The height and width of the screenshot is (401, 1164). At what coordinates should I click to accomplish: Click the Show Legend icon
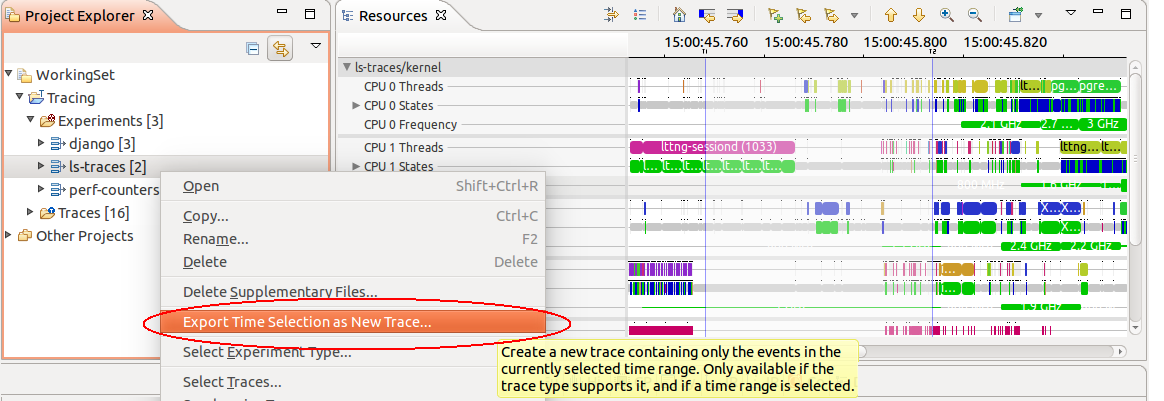pyautogui.click(x=641, y=16)
